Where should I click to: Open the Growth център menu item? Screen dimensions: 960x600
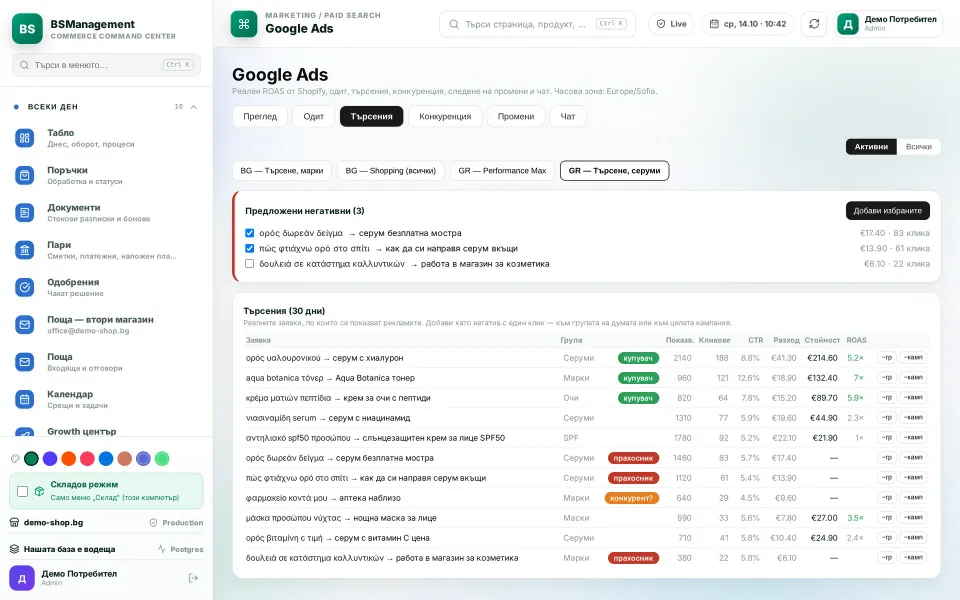pyautogui.click(x=107, y=432)
